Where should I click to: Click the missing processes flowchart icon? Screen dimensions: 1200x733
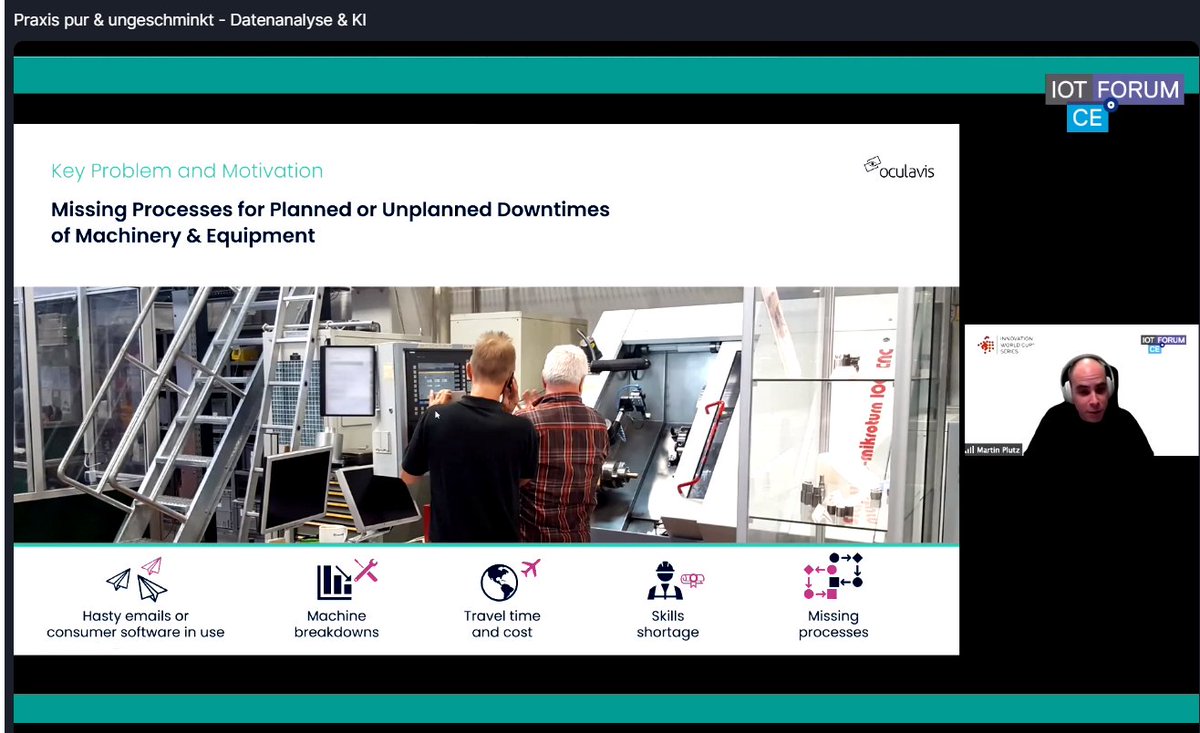coord(833,576)
